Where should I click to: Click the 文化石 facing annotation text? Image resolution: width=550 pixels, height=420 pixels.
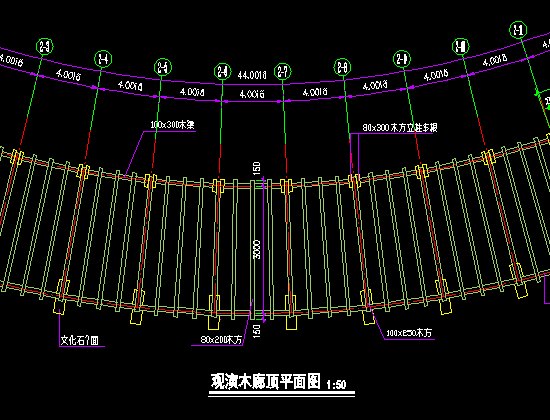point(80,340)
